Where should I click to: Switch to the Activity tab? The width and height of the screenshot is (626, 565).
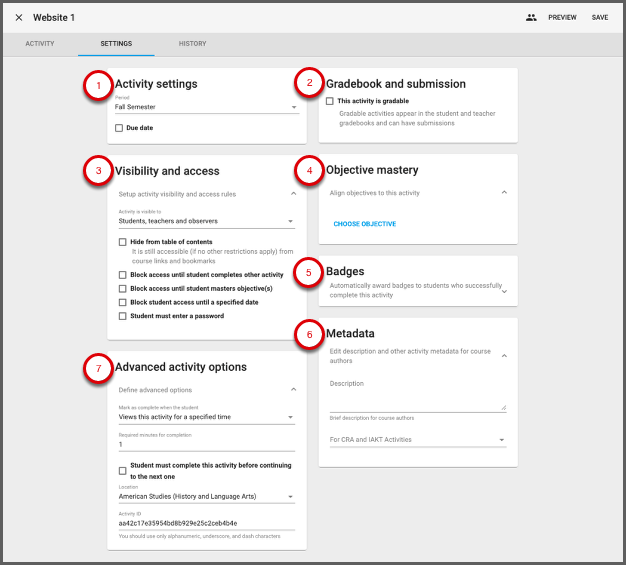pos(39,45)
